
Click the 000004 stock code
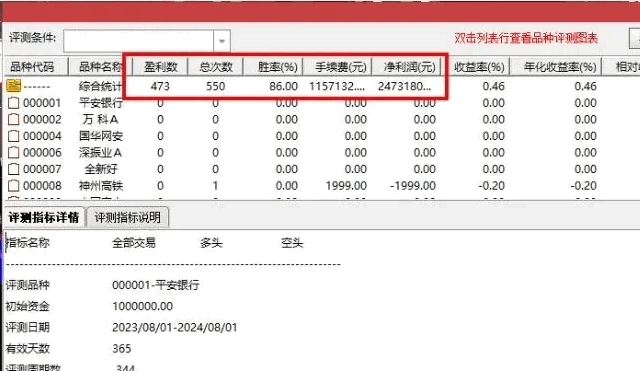coord(42,136)
